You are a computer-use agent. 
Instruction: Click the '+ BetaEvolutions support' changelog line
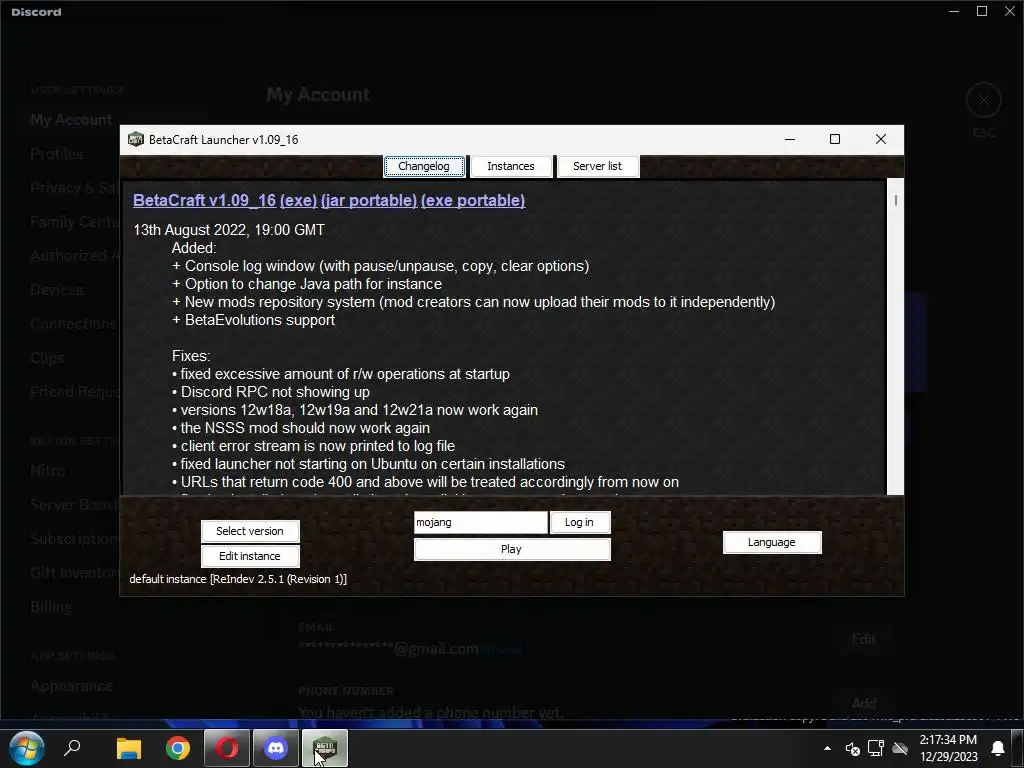click(x=253, y=320)
